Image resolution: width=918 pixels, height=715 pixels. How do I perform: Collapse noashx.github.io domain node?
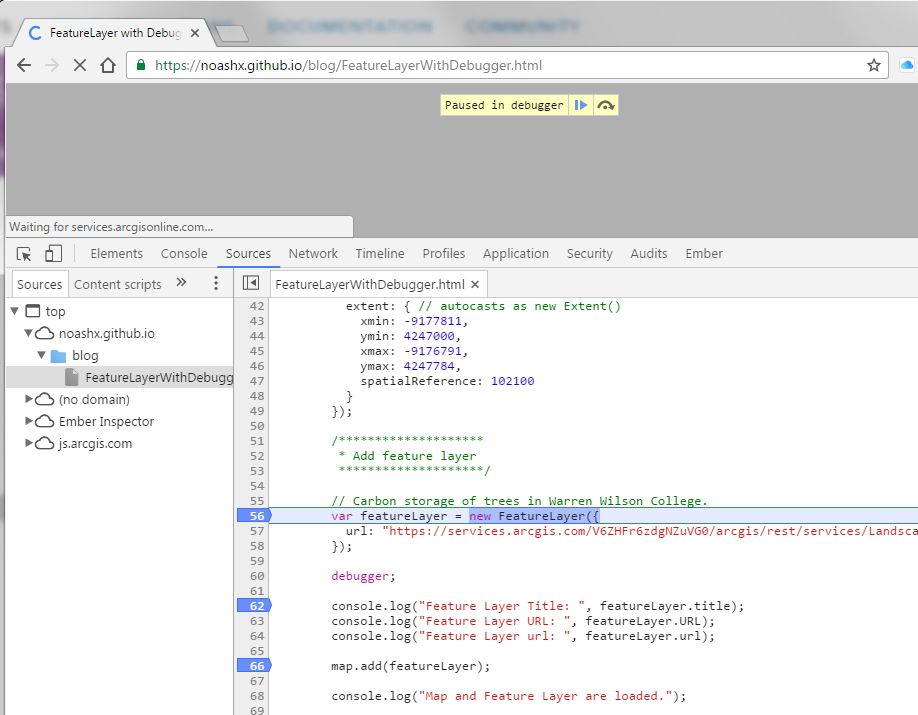click(x=28, y=333)
